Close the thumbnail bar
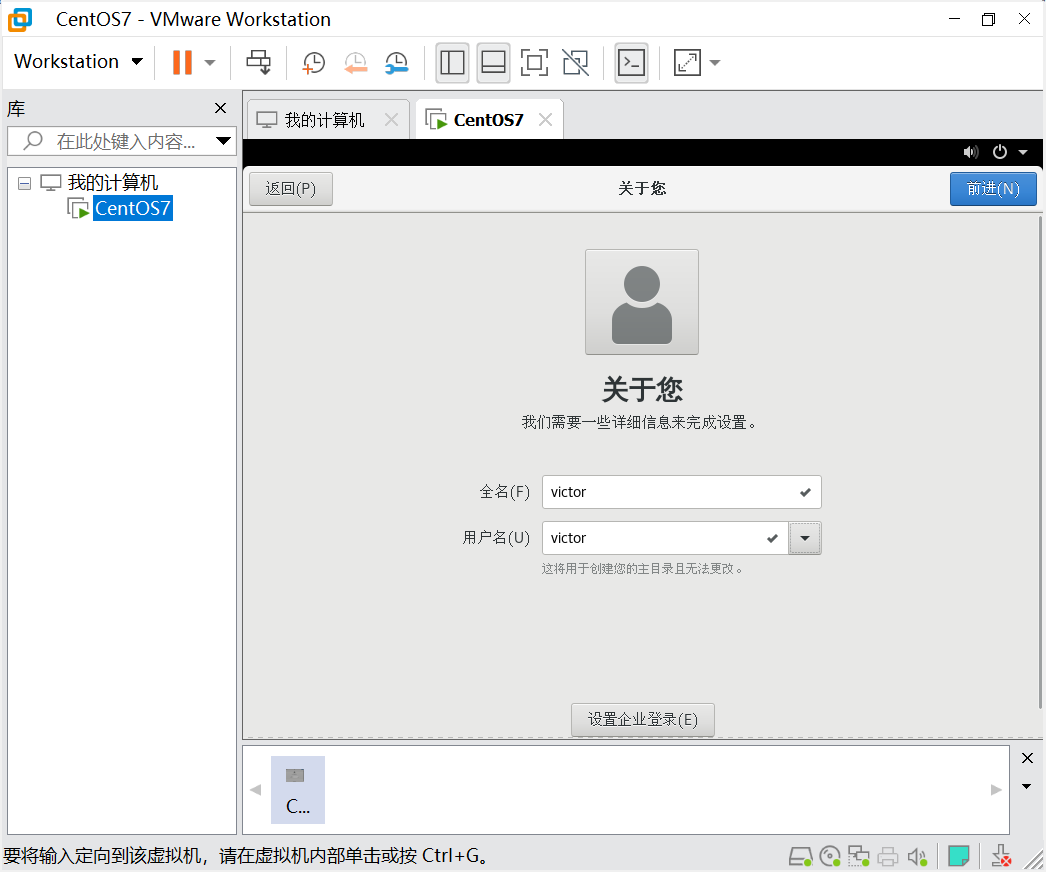Image resolution: width=1046 pixels, height=872 pixels. pos(1027,758)
